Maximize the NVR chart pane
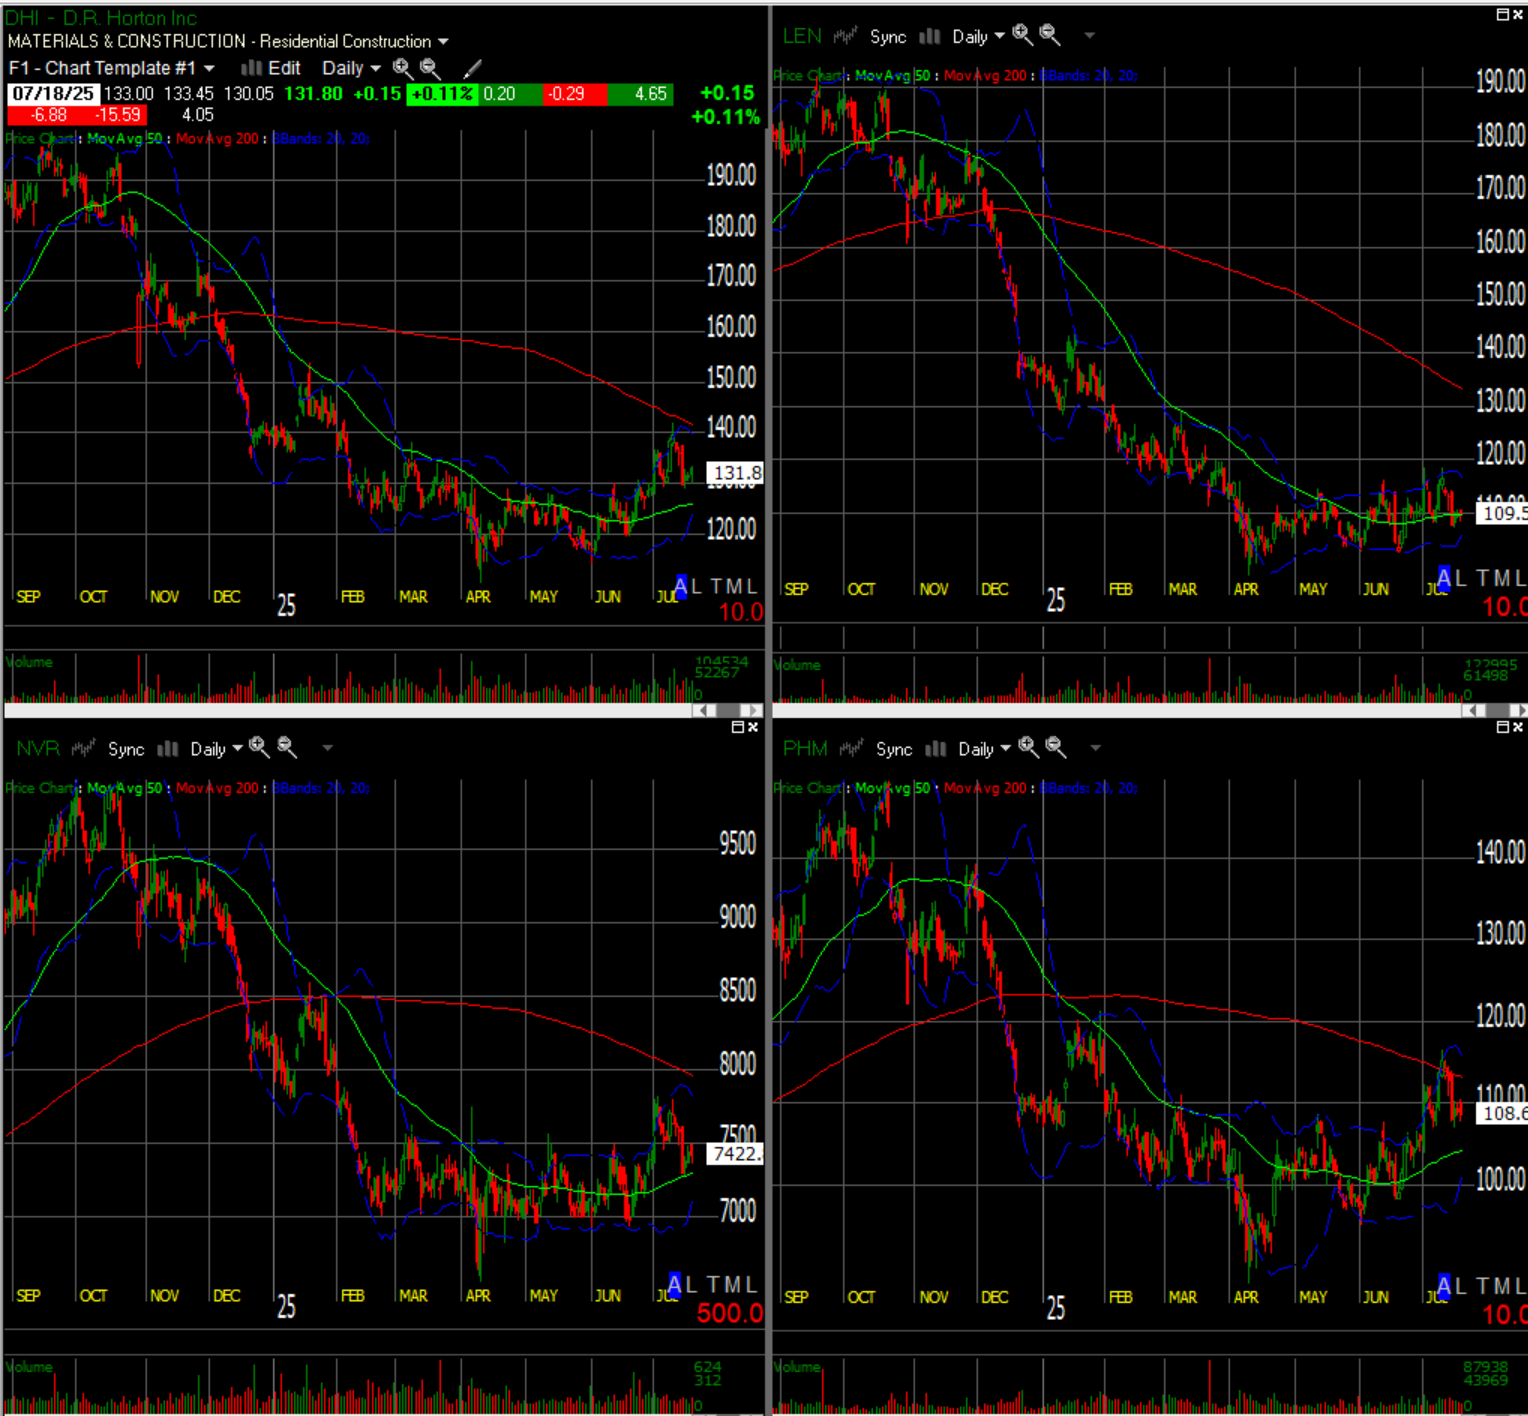The image size is (1528, 1416). (x=738, y=727)
